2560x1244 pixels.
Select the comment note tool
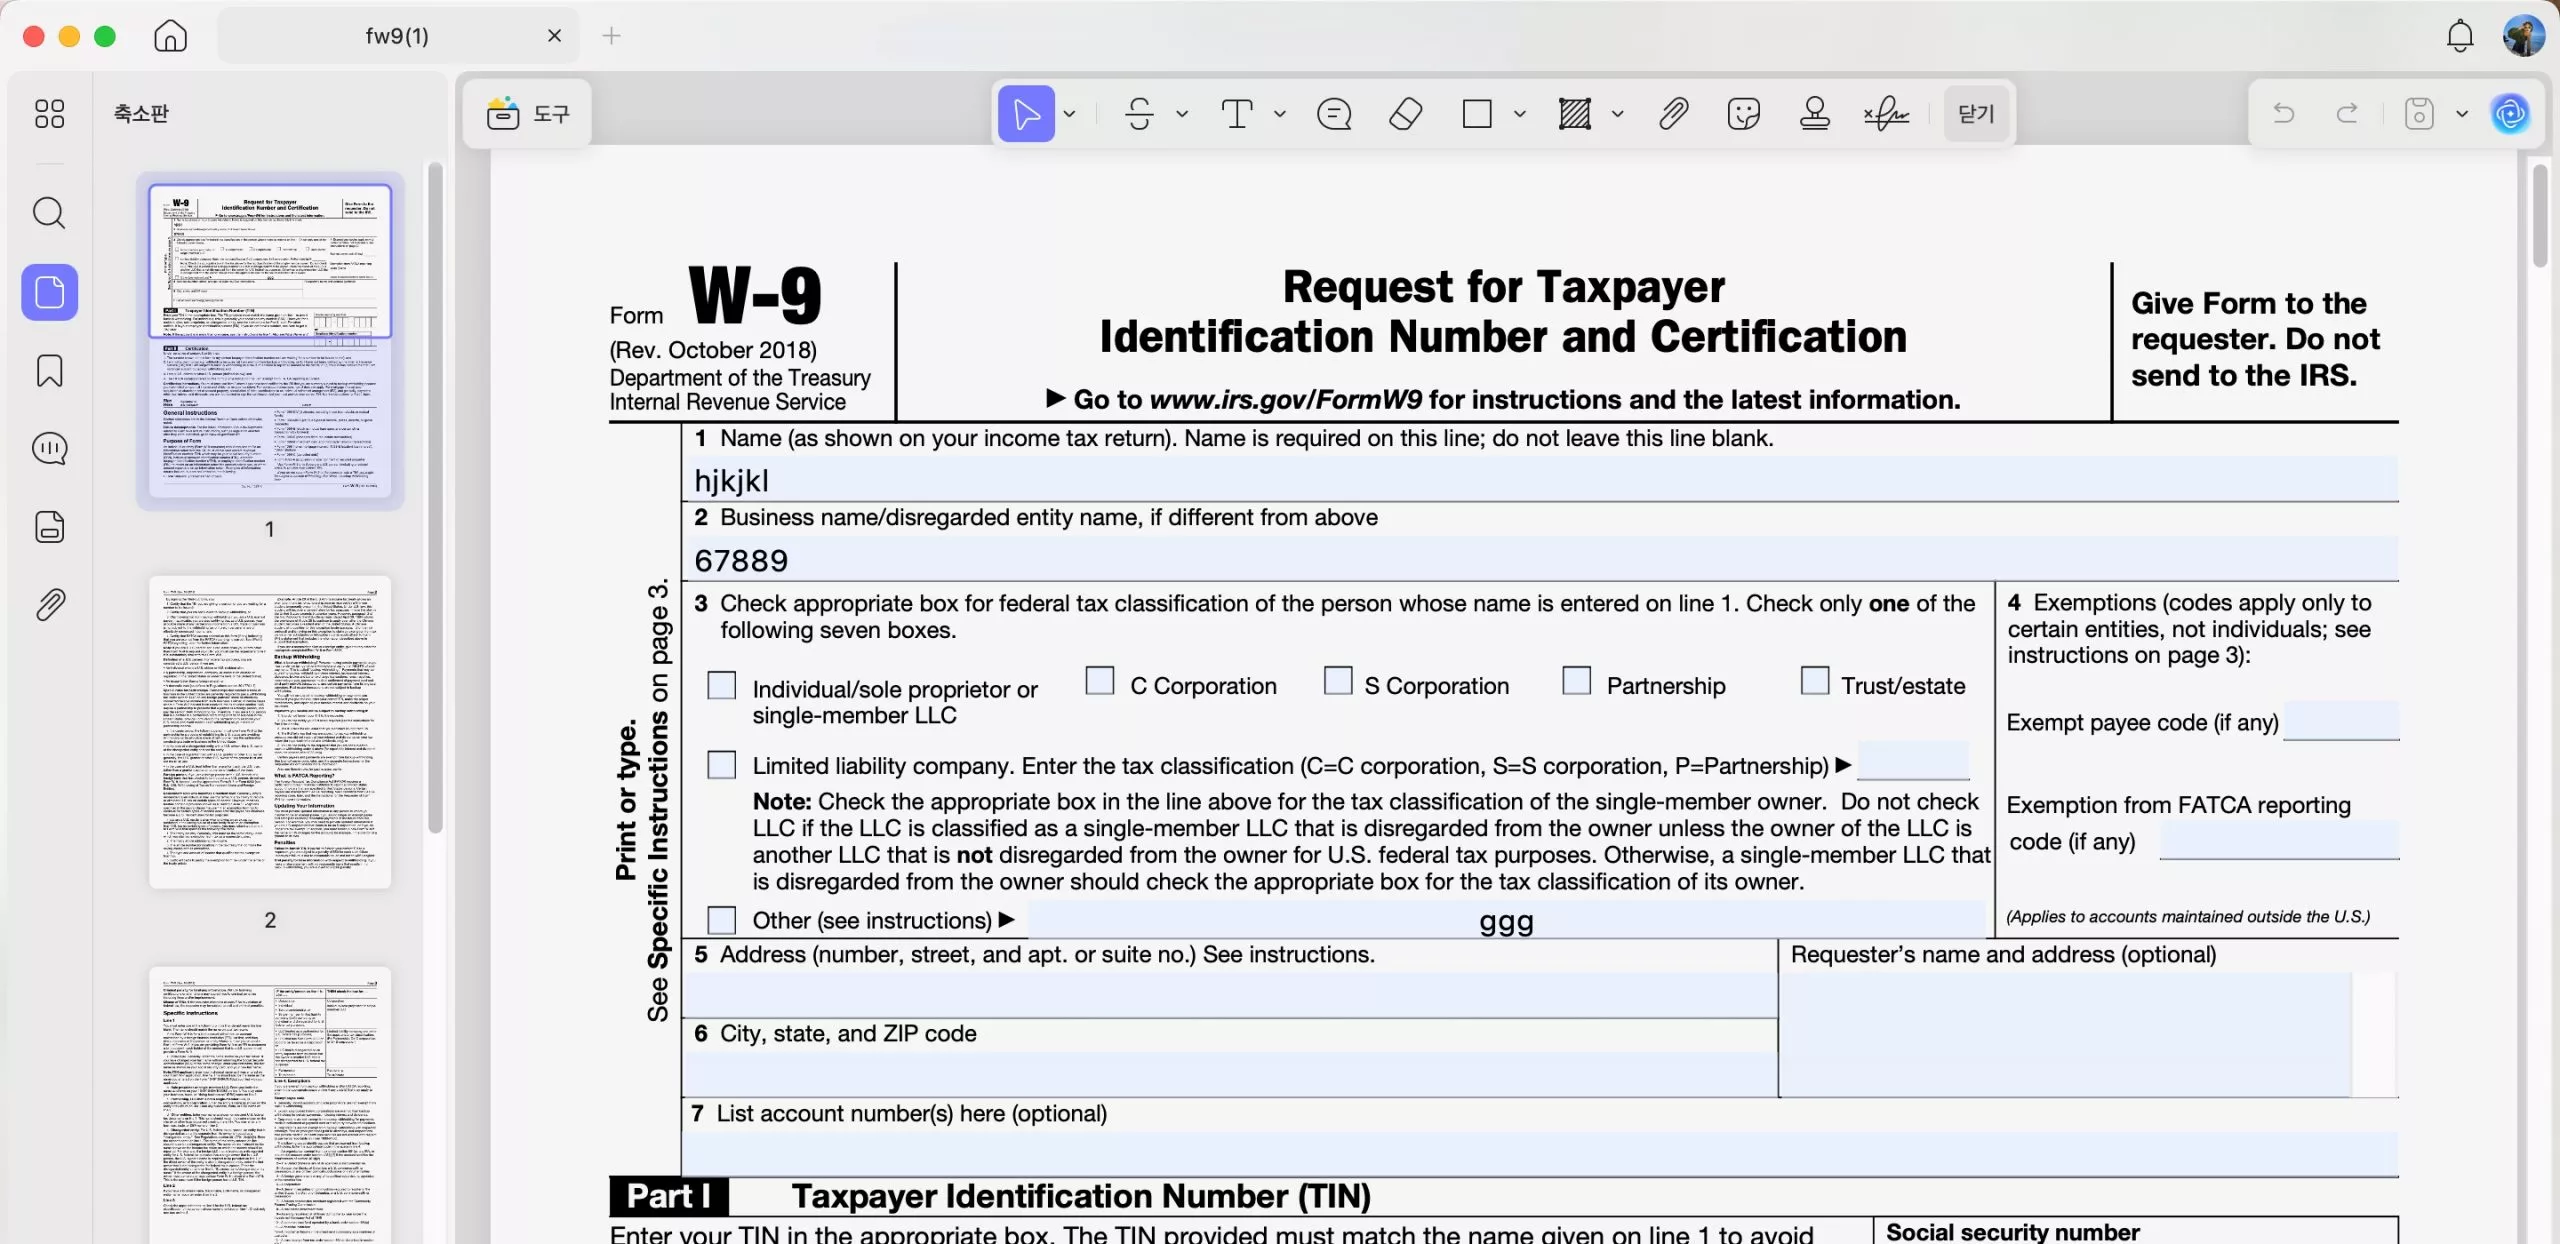(1334, 114)
